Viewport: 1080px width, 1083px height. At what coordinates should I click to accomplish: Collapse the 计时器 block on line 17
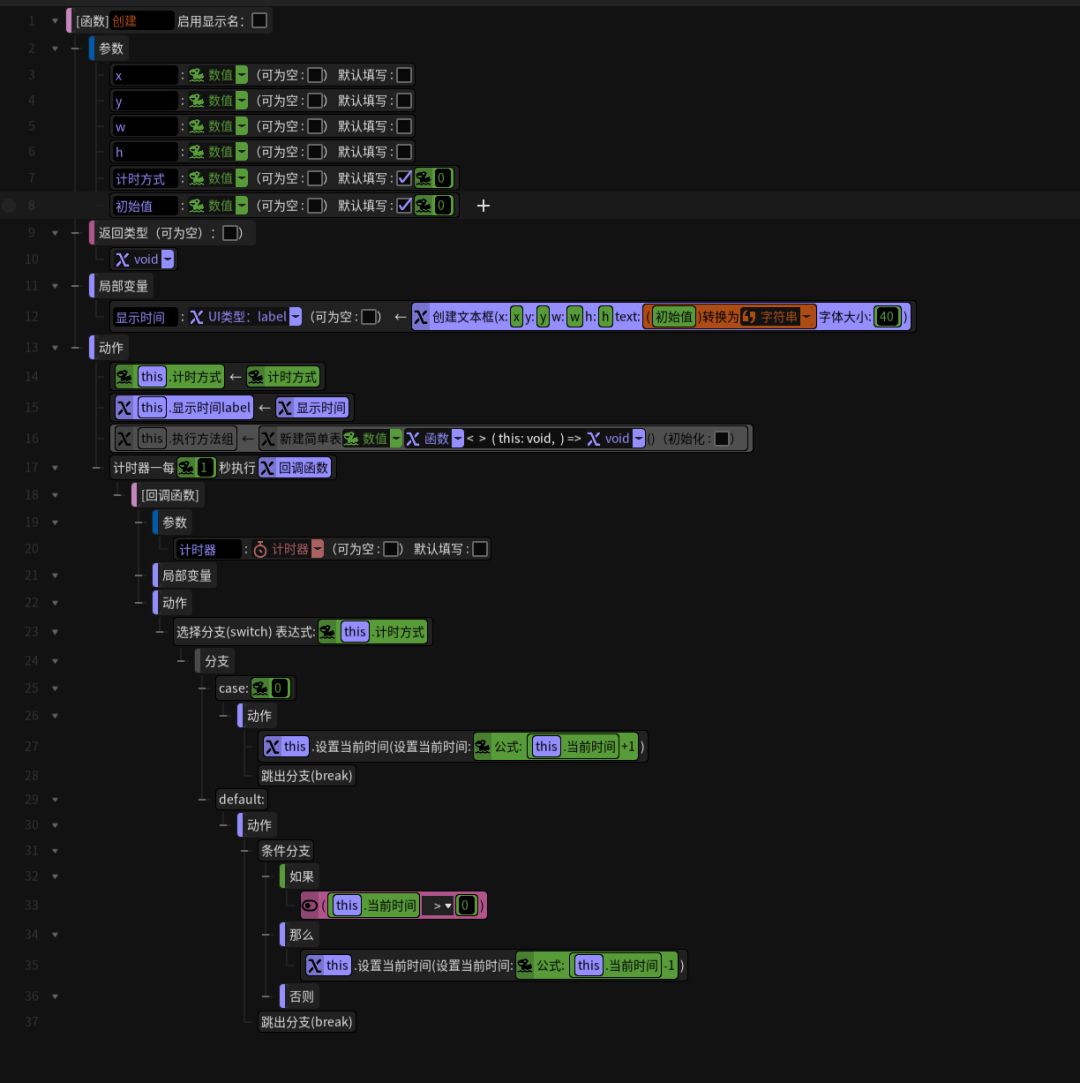tap(55, 468)
